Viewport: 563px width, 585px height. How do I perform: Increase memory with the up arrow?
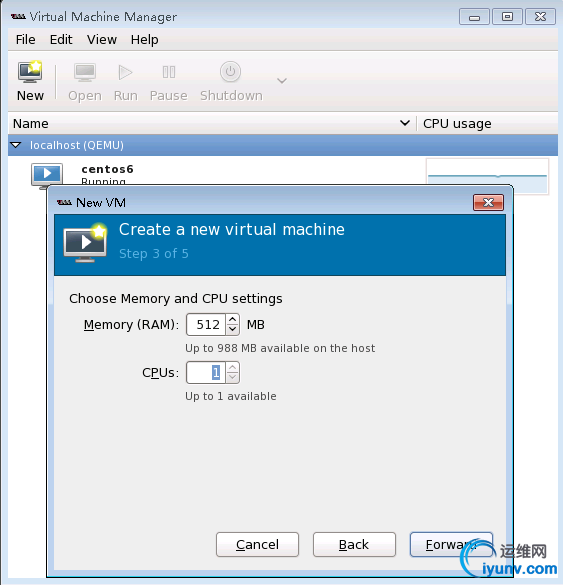coord(232,319)
